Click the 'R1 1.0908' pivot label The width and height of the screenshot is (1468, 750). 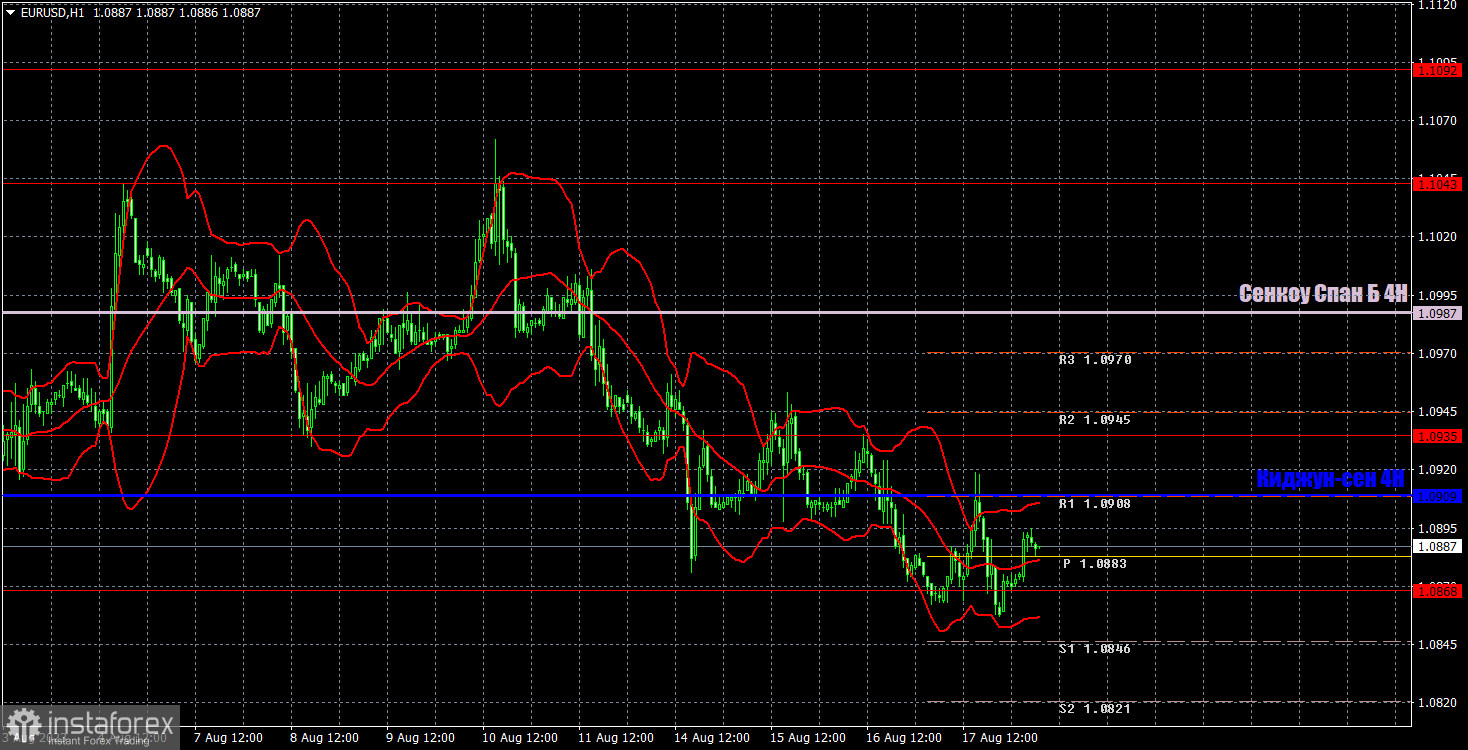pyautogui.click(x=1095, y=504)
